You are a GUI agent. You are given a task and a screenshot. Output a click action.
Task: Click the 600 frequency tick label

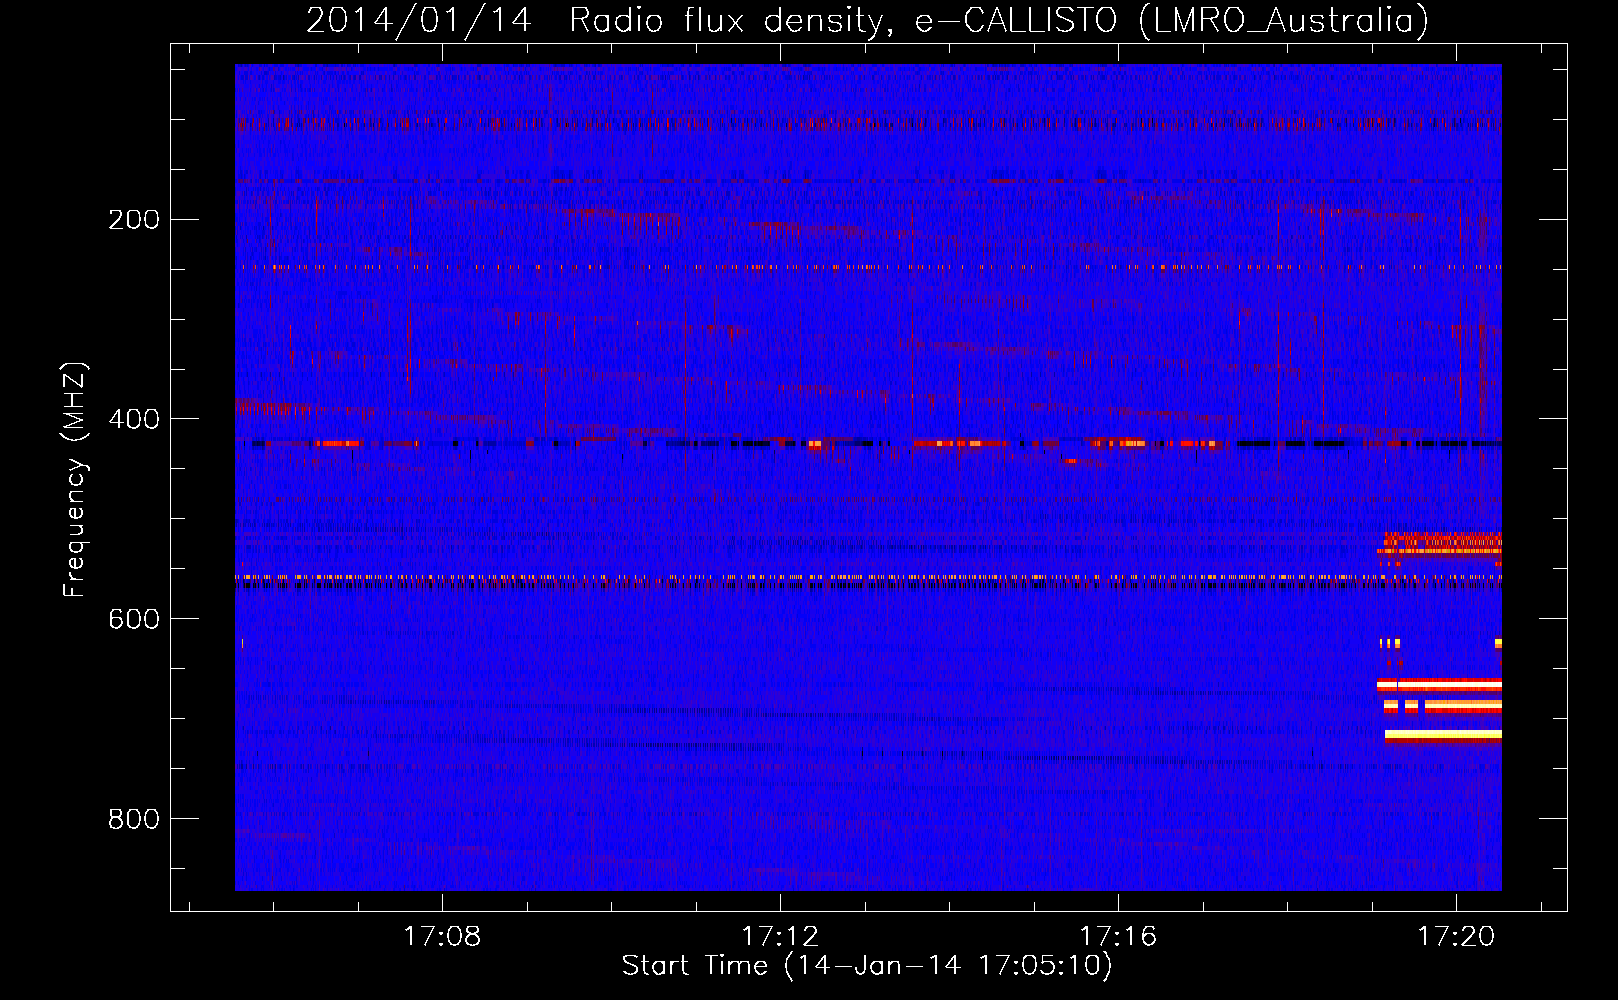click(134, 619)
